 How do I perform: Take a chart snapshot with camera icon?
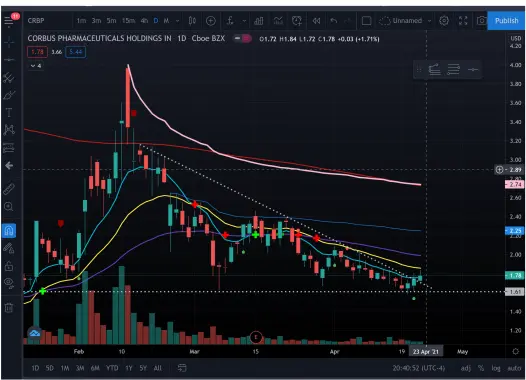click(481, 21)
